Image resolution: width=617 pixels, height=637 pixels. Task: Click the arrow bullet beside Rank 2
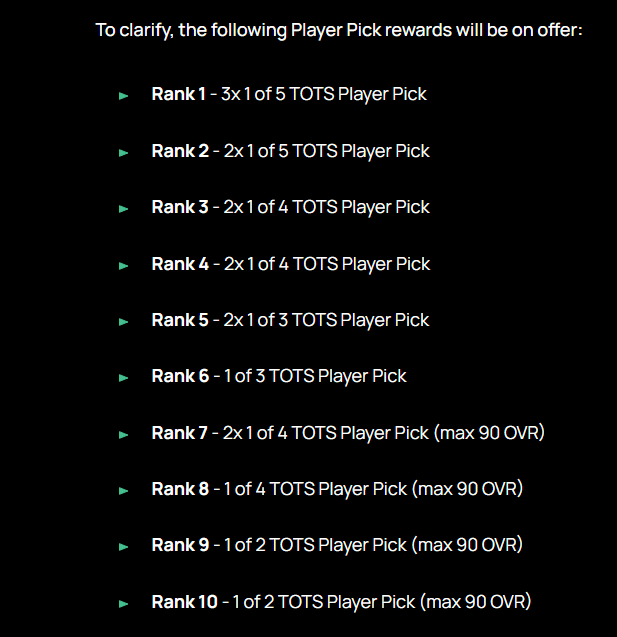pyautogui.click(x=124, y=152)
